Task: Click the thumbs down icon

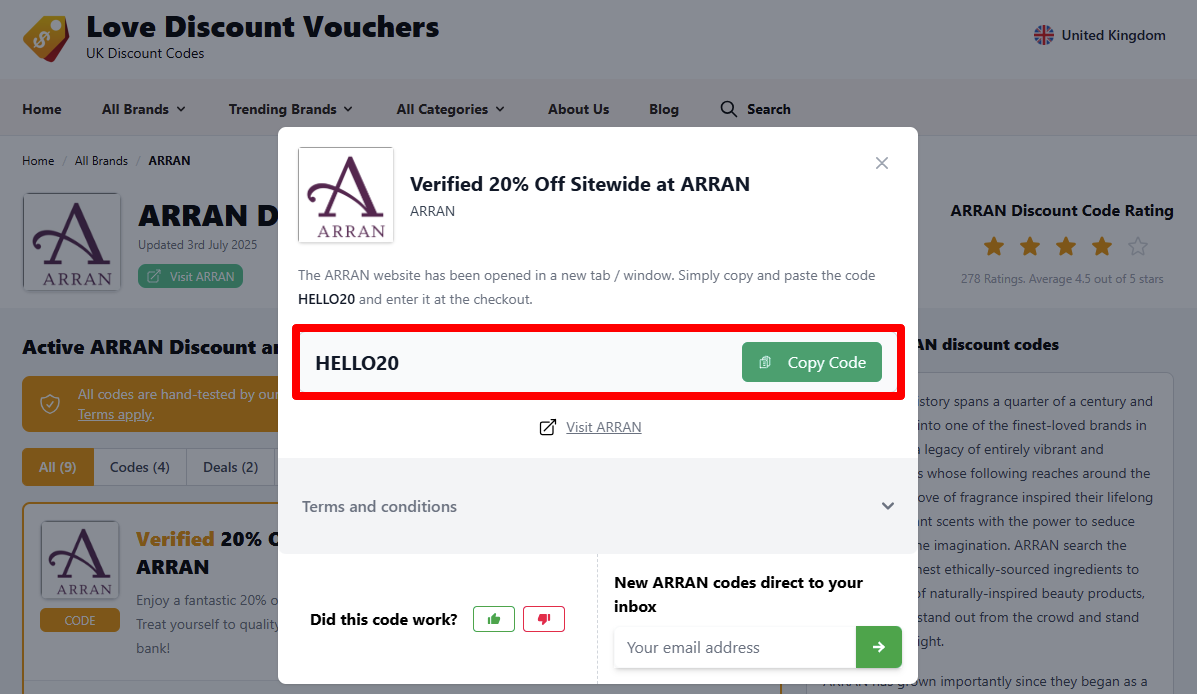Action: point(544,619)
